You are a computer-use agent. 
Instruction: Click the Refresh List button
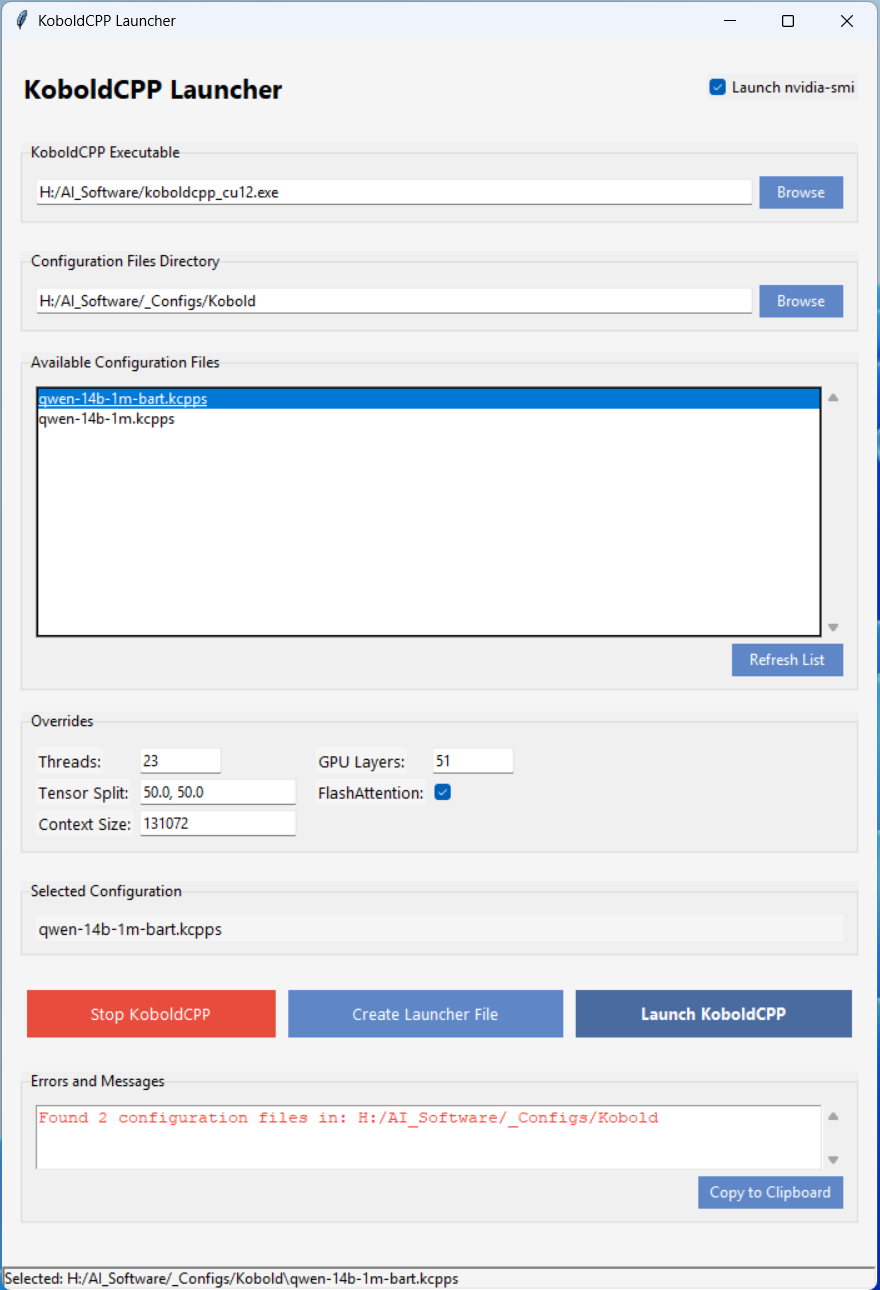pyautogui.click(x=787, y=660)
